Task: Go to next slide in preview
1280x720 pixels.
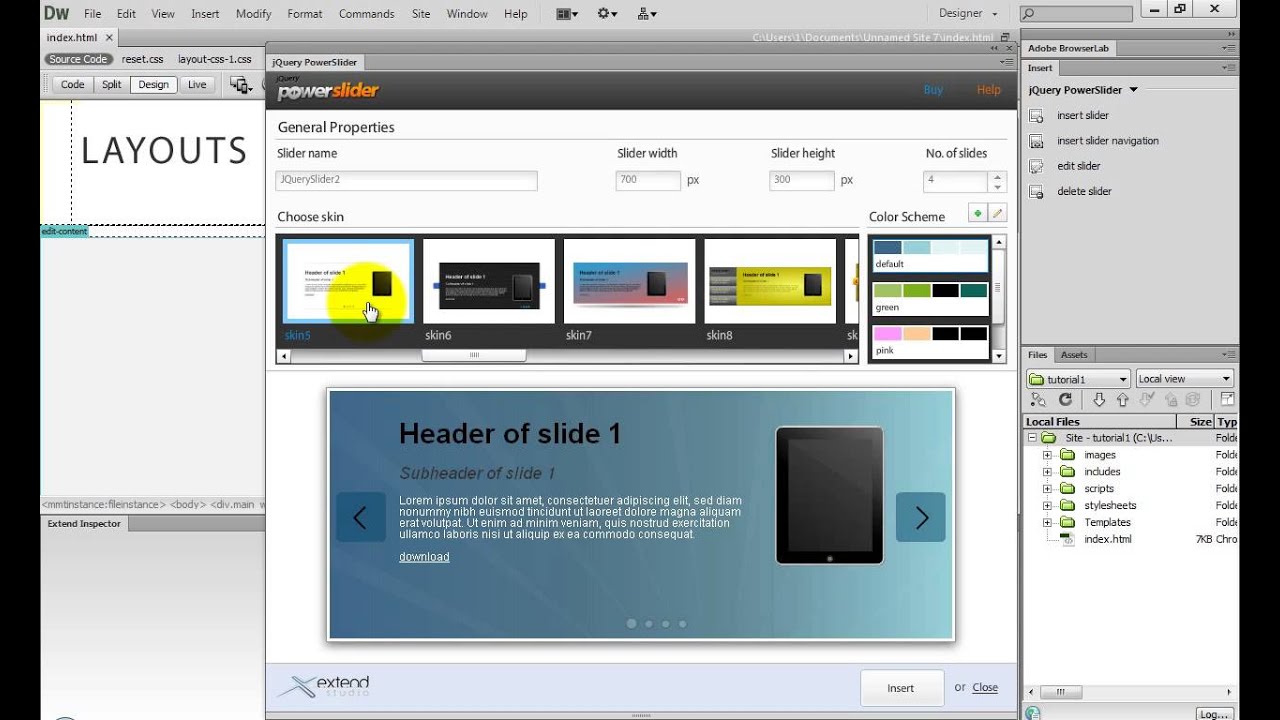Action: pyautogui.click(x=921, y=517)
